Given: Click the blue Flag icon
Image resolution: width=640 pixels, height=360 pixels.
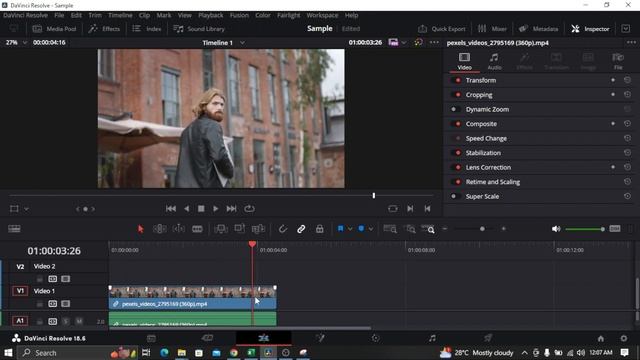Looking at the screenshot, I should pos(340,229).
